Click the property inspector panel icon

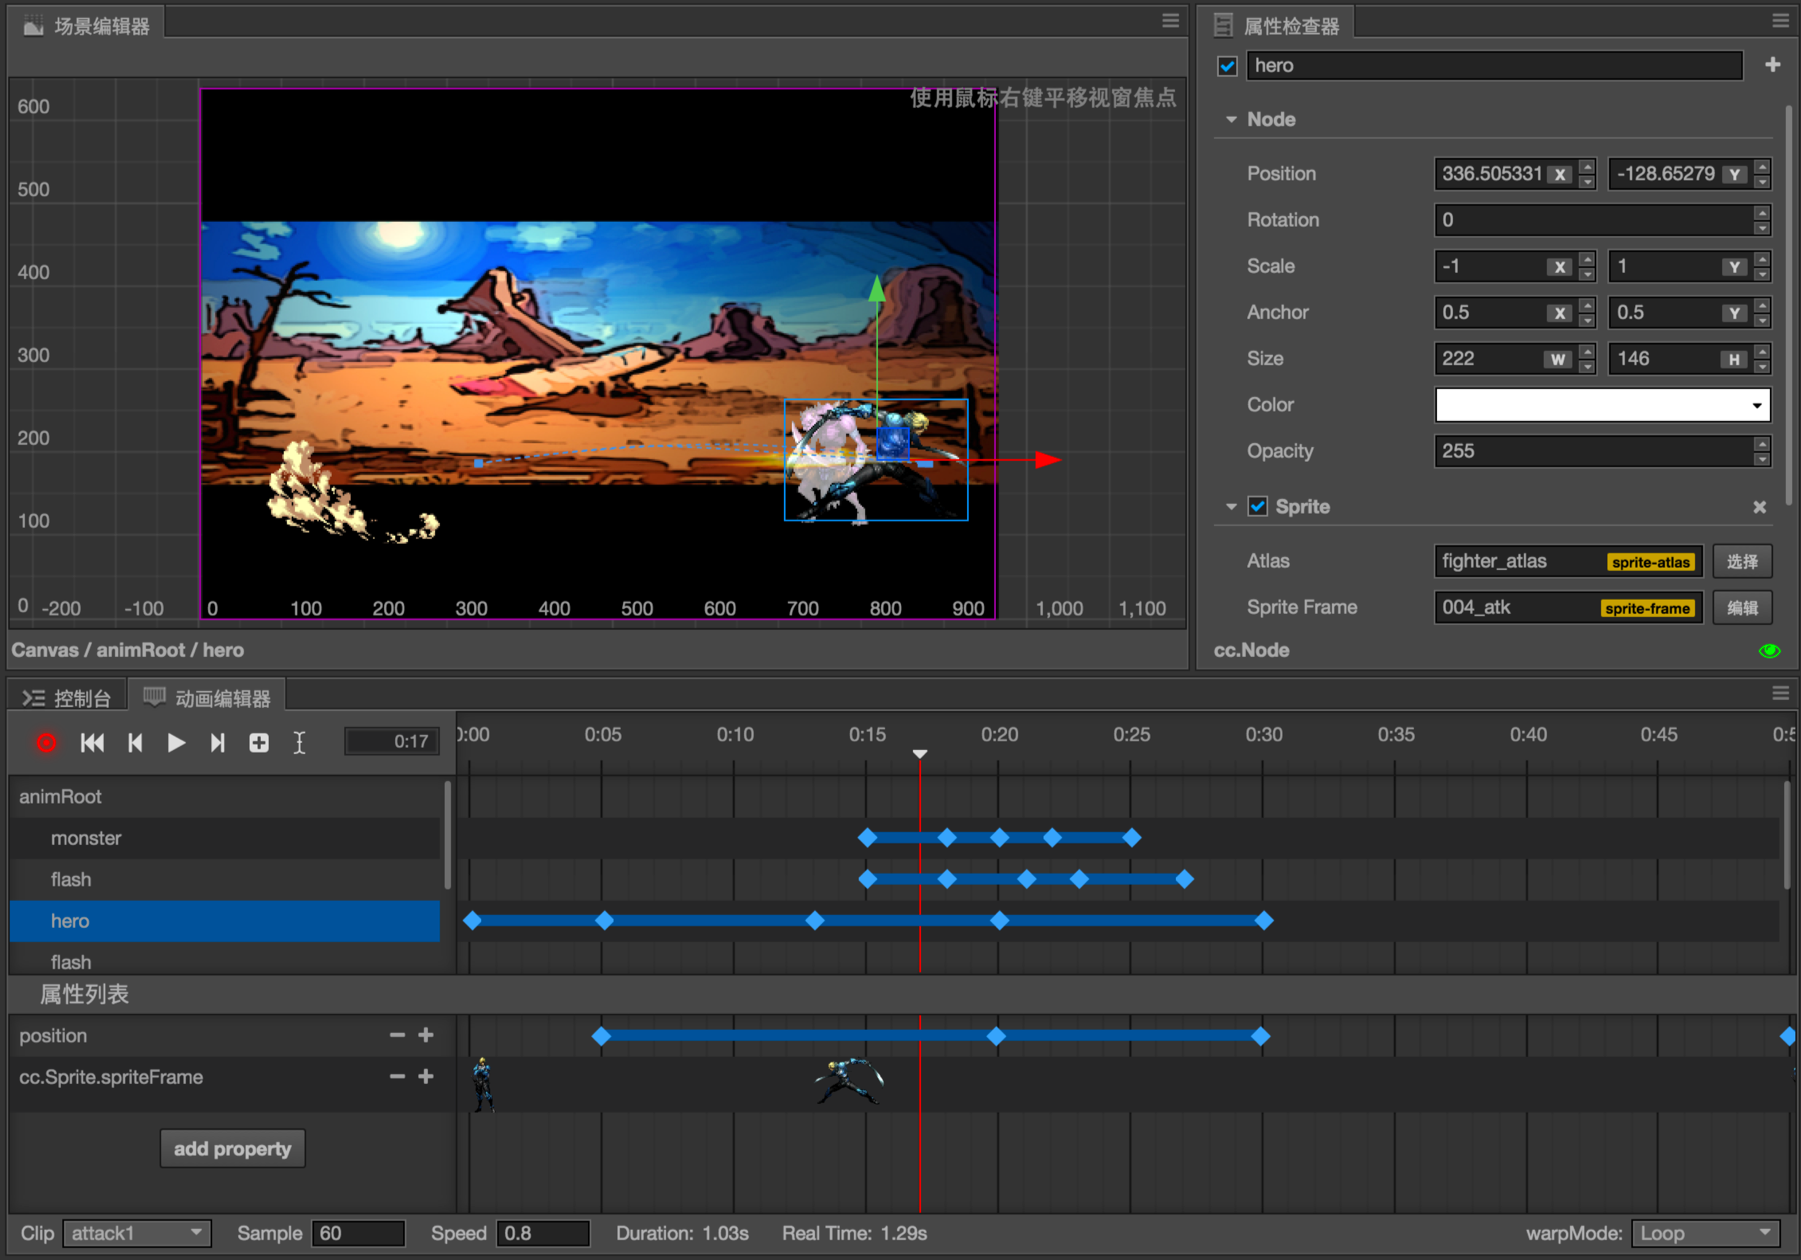coord(1222,26)
